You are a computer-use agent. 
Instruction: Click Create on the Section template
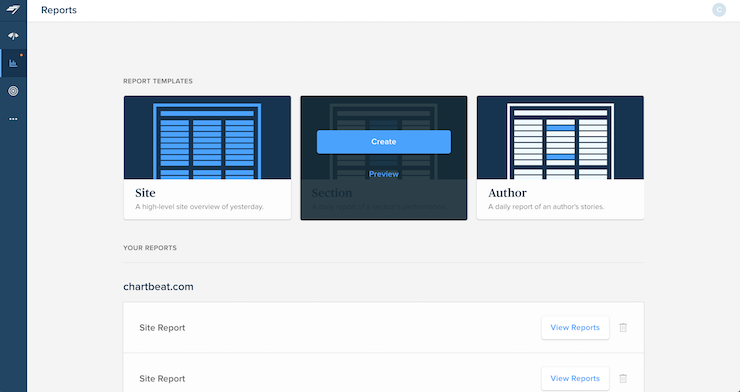384,142
